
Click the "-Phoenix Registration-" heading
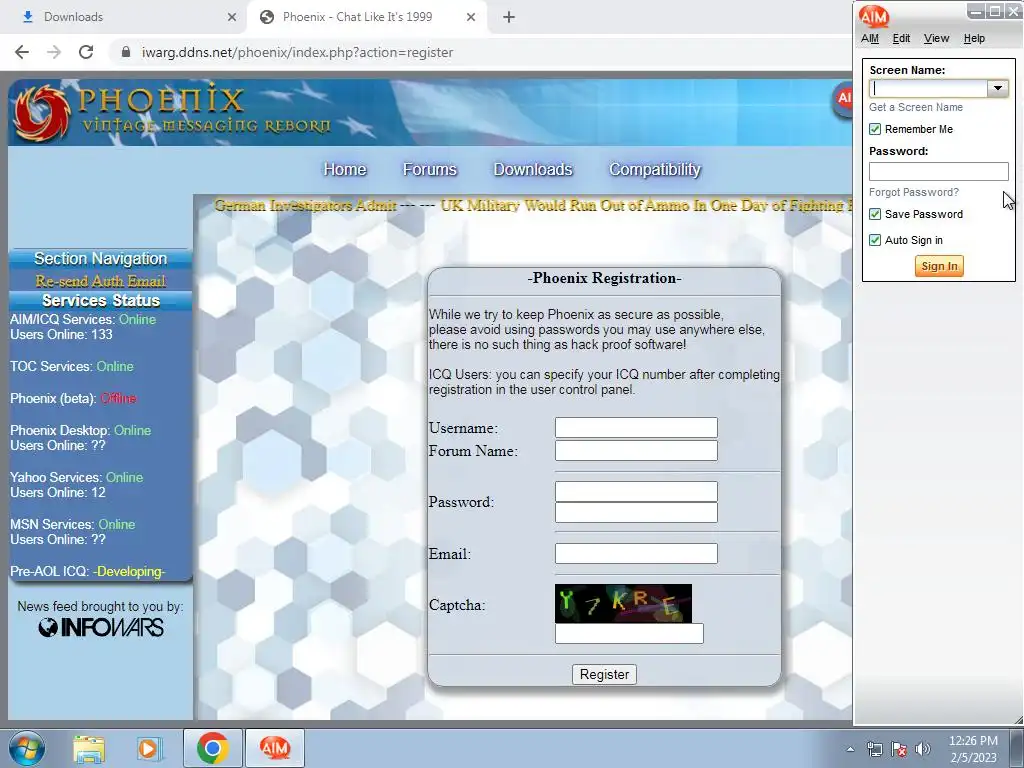pyautogui.click(x=604, y=278)
